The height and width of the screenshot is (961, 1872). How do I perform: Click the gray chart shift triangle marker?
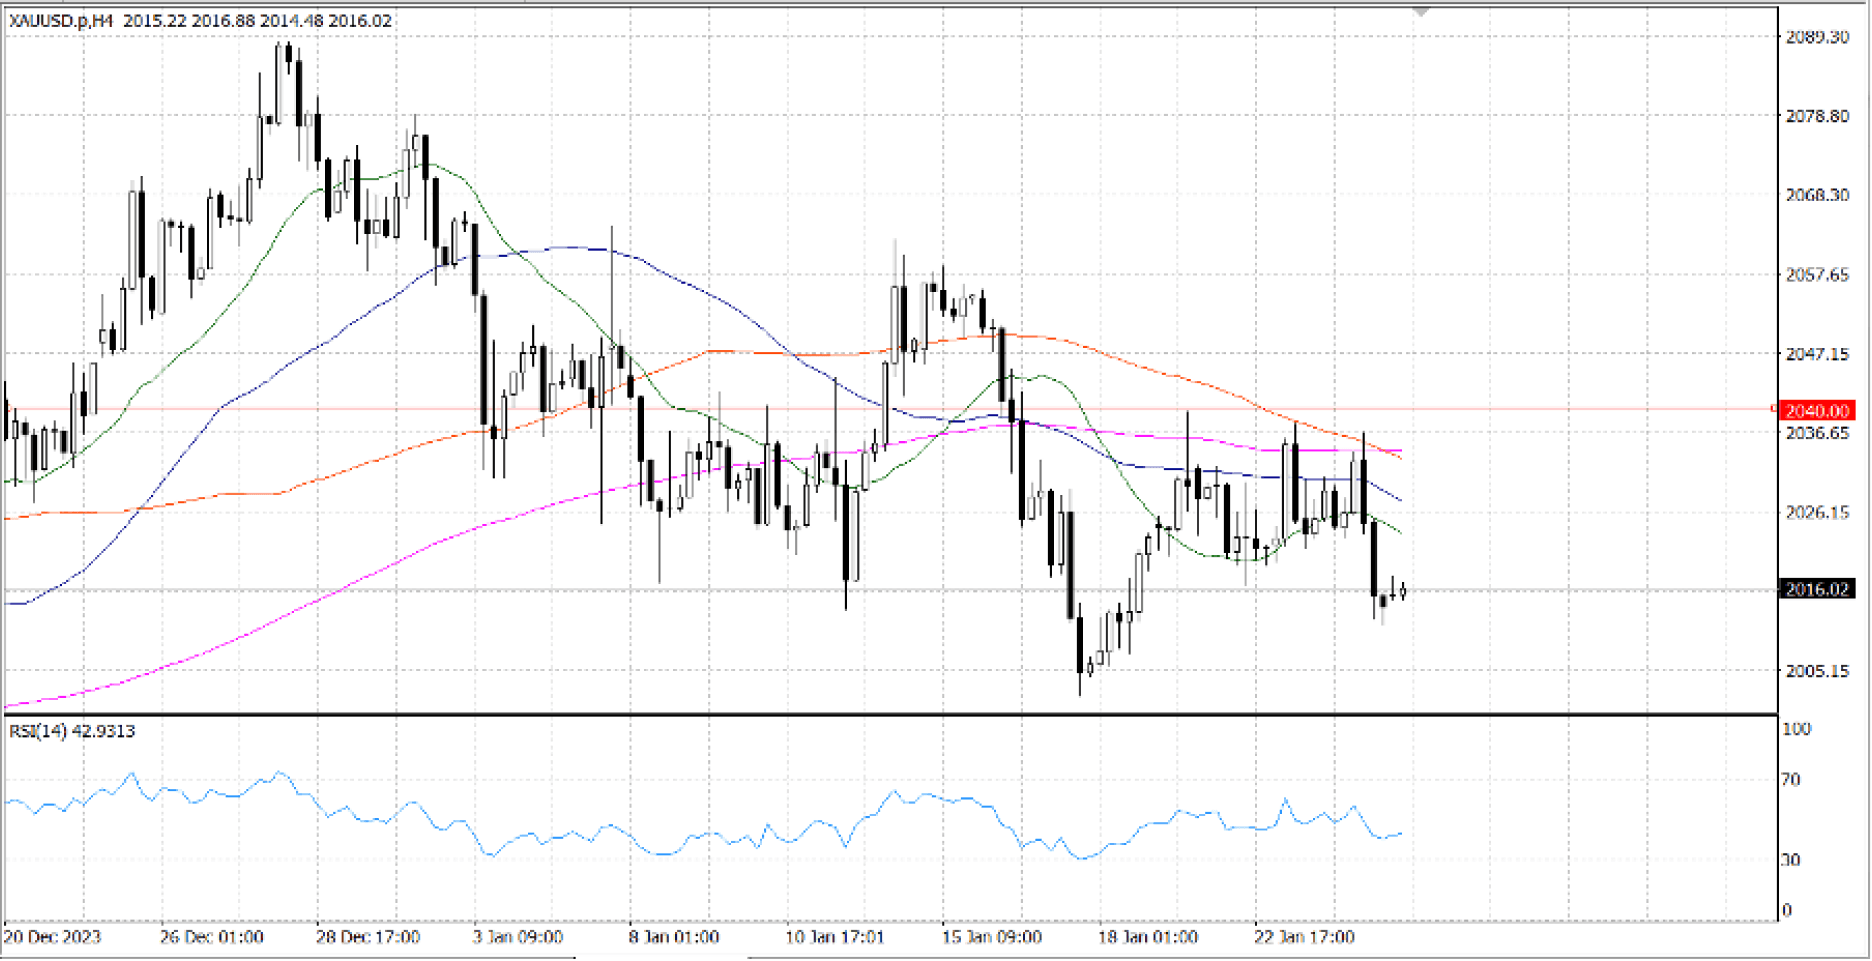click(x=1421, y=12)
